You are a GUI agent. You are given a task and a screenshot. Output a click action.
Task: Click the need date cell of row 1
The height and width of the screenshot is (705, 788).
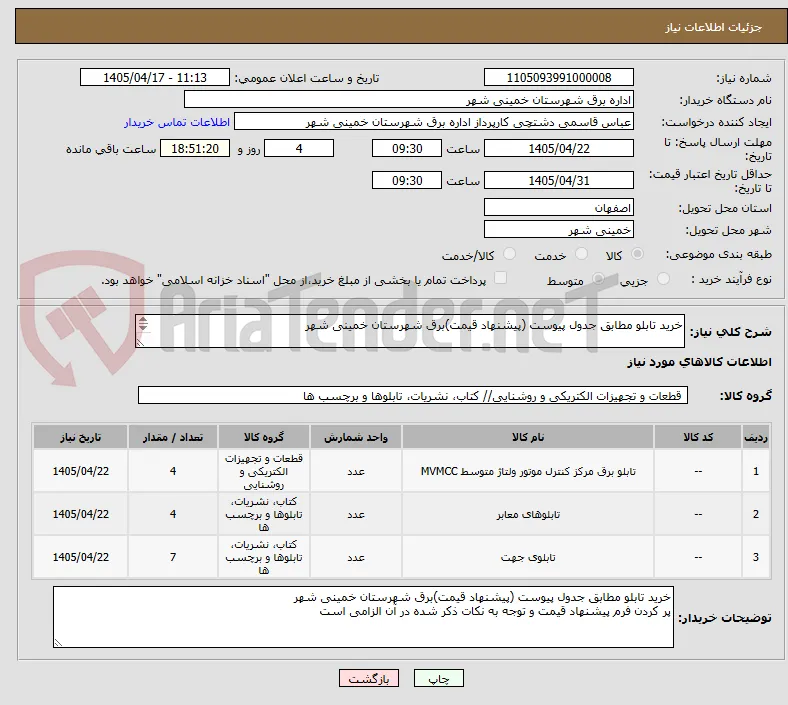[80, 471]
